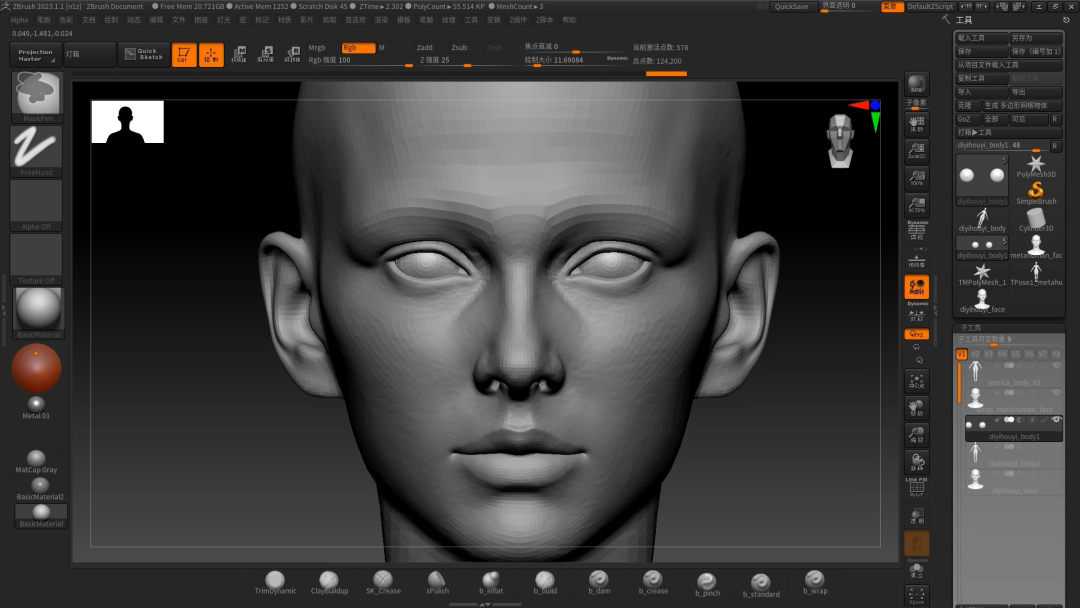Click the Edit mode button
The image size is (1080, 608).
click(x=184, y=55)
